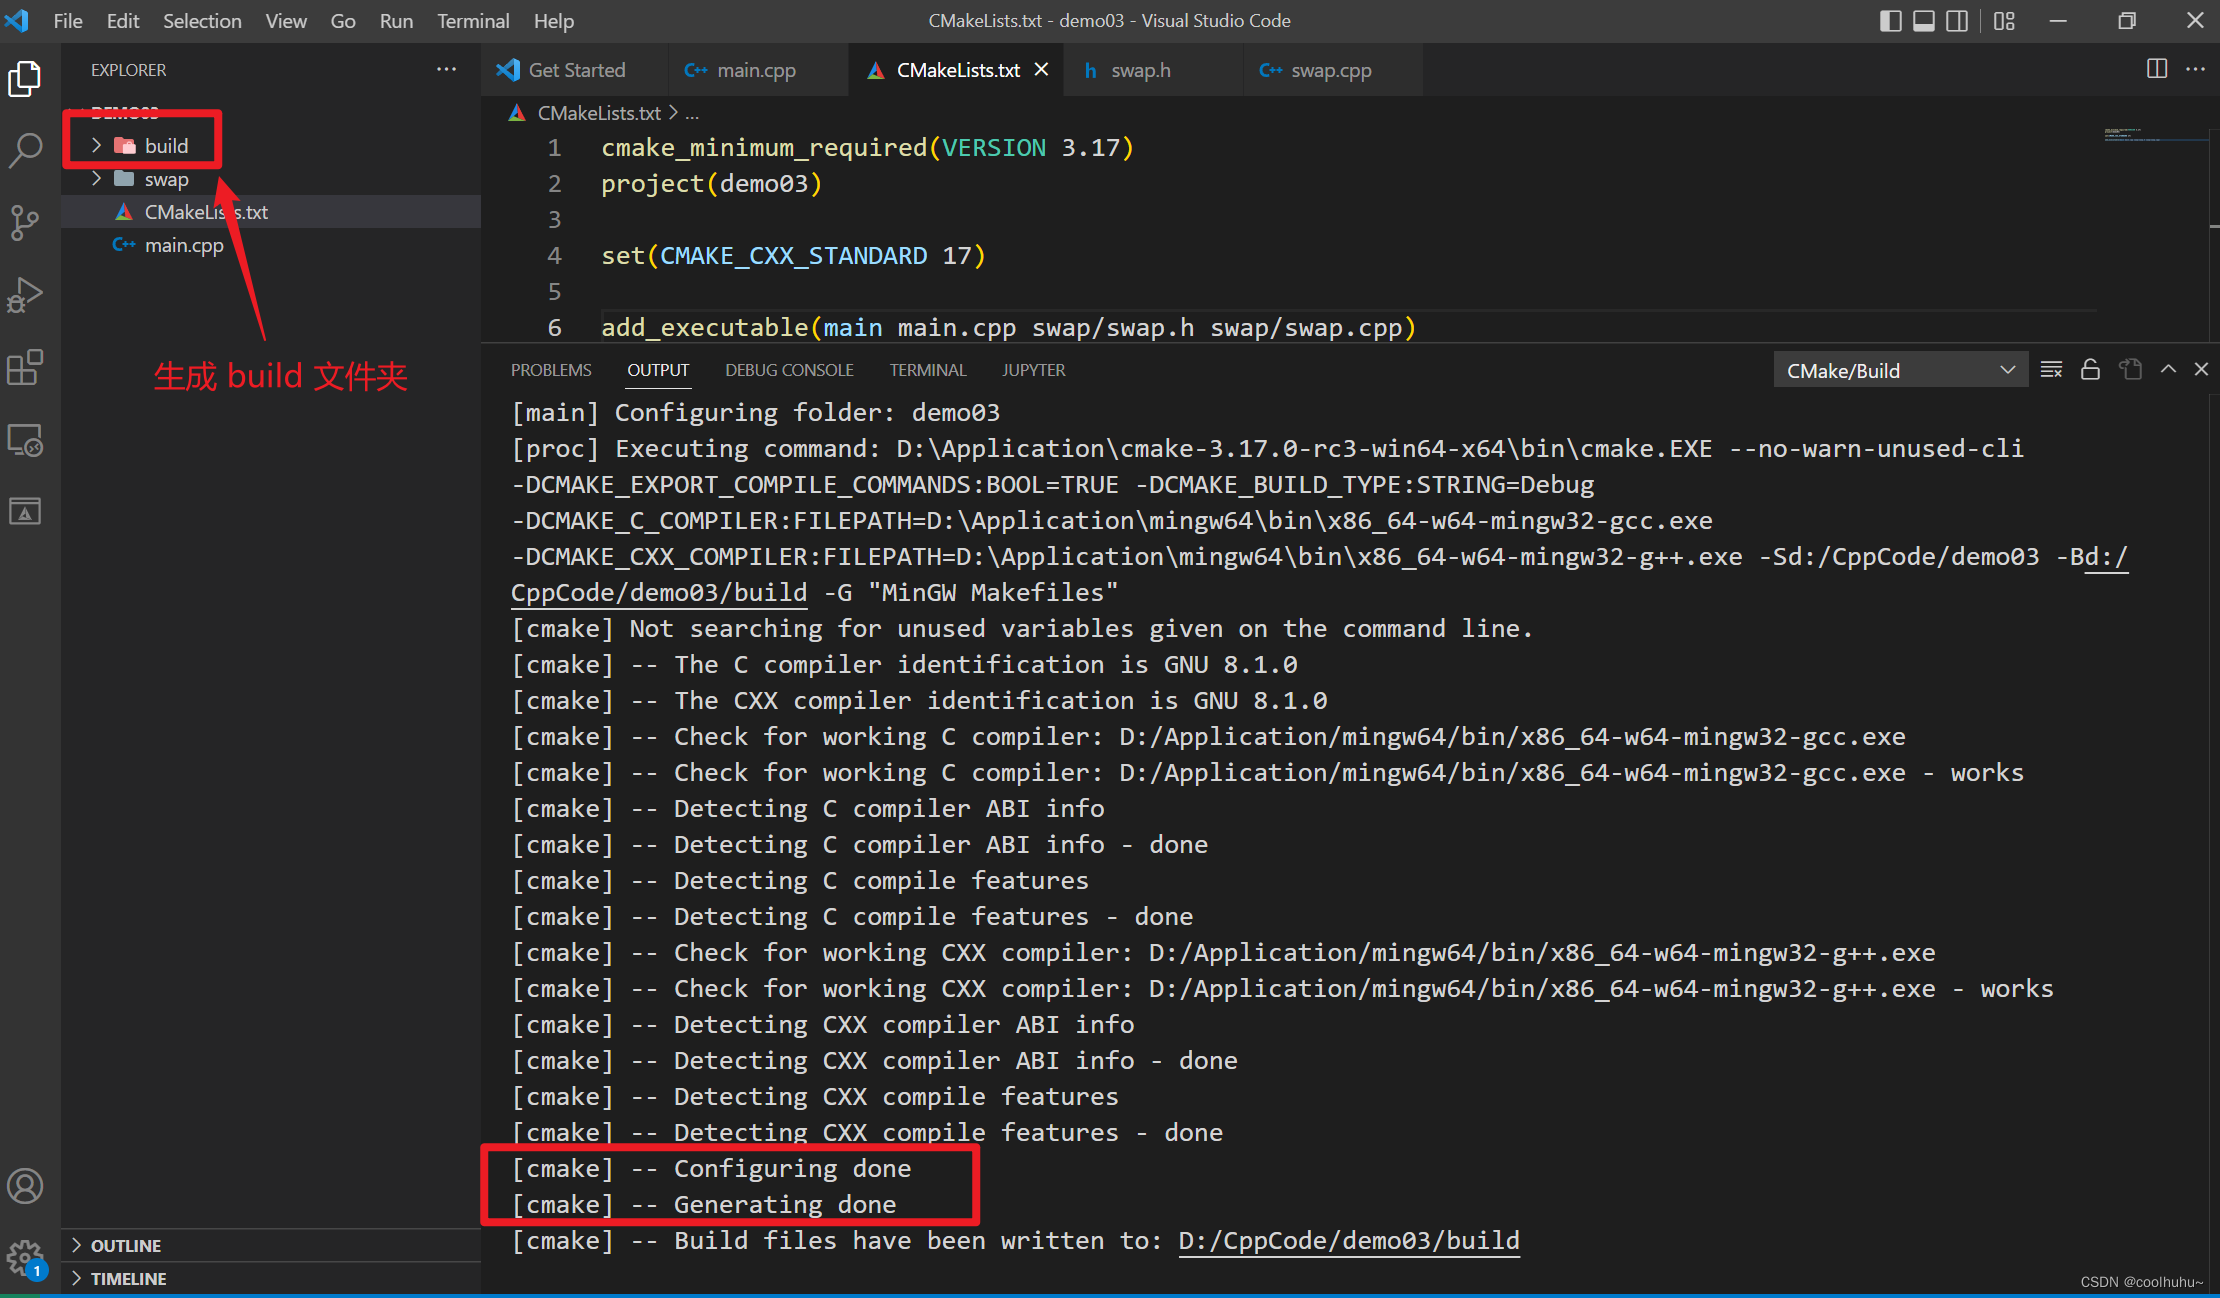Toggle output auto-scroll lock

tap(2090, 370)
